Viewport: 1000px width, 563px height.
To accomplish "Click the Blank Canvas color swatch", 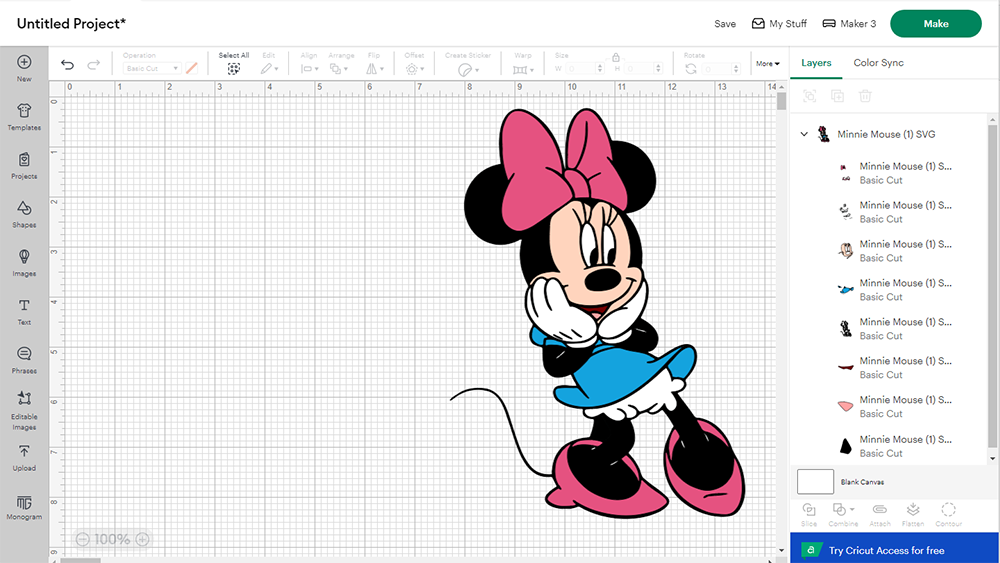I will pyautogui.click(x=815, y=481).
